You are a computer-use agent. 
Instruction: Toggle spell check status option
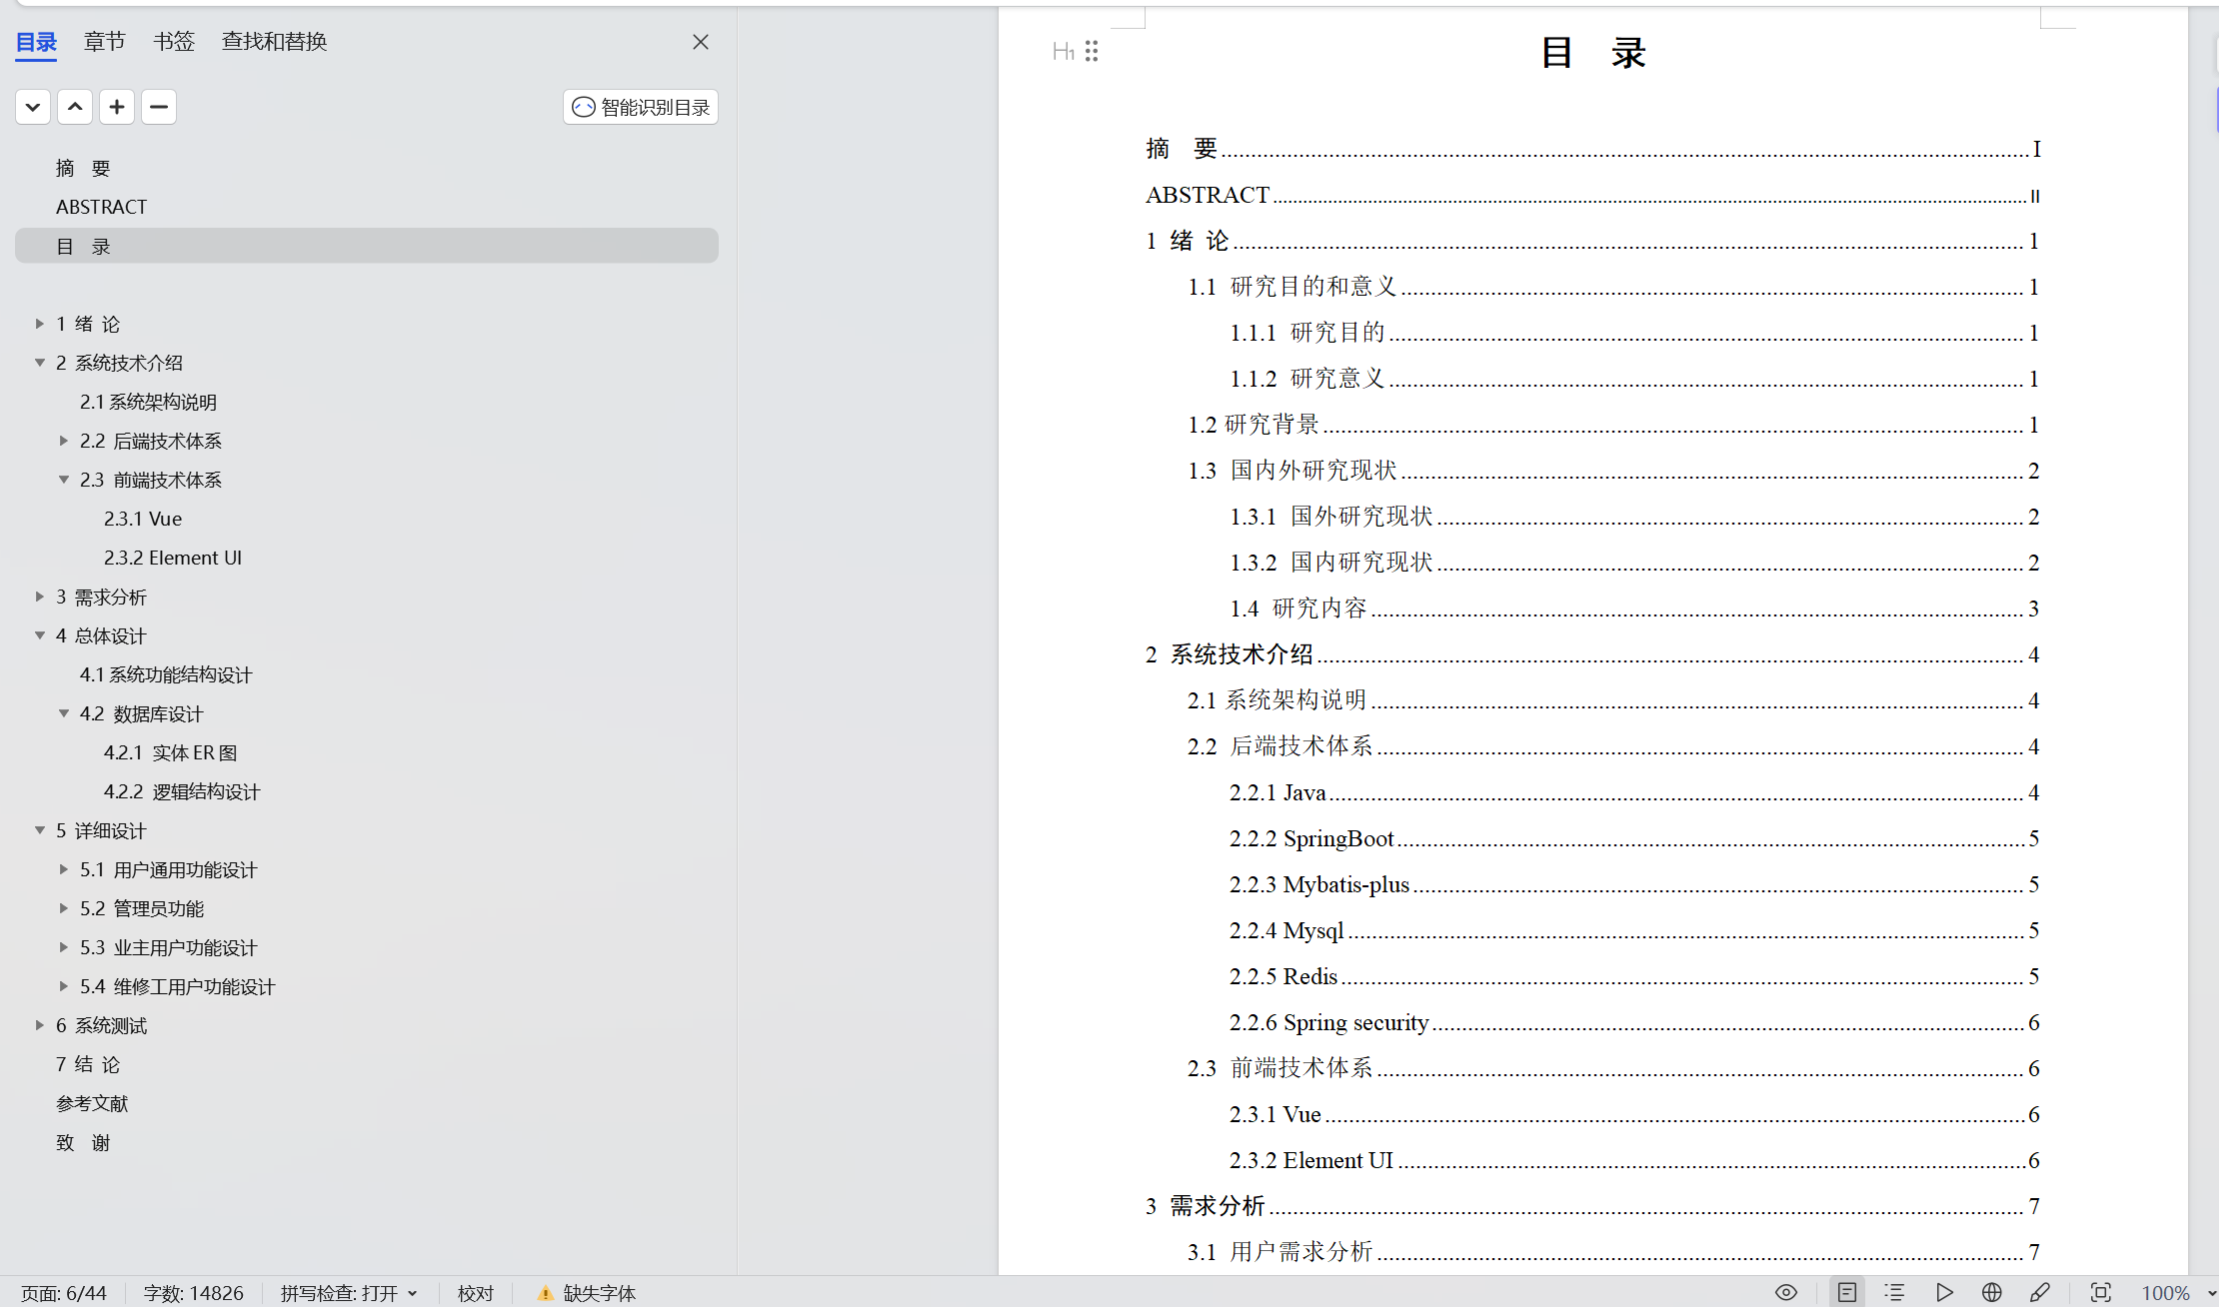(x=348, y=1293)
